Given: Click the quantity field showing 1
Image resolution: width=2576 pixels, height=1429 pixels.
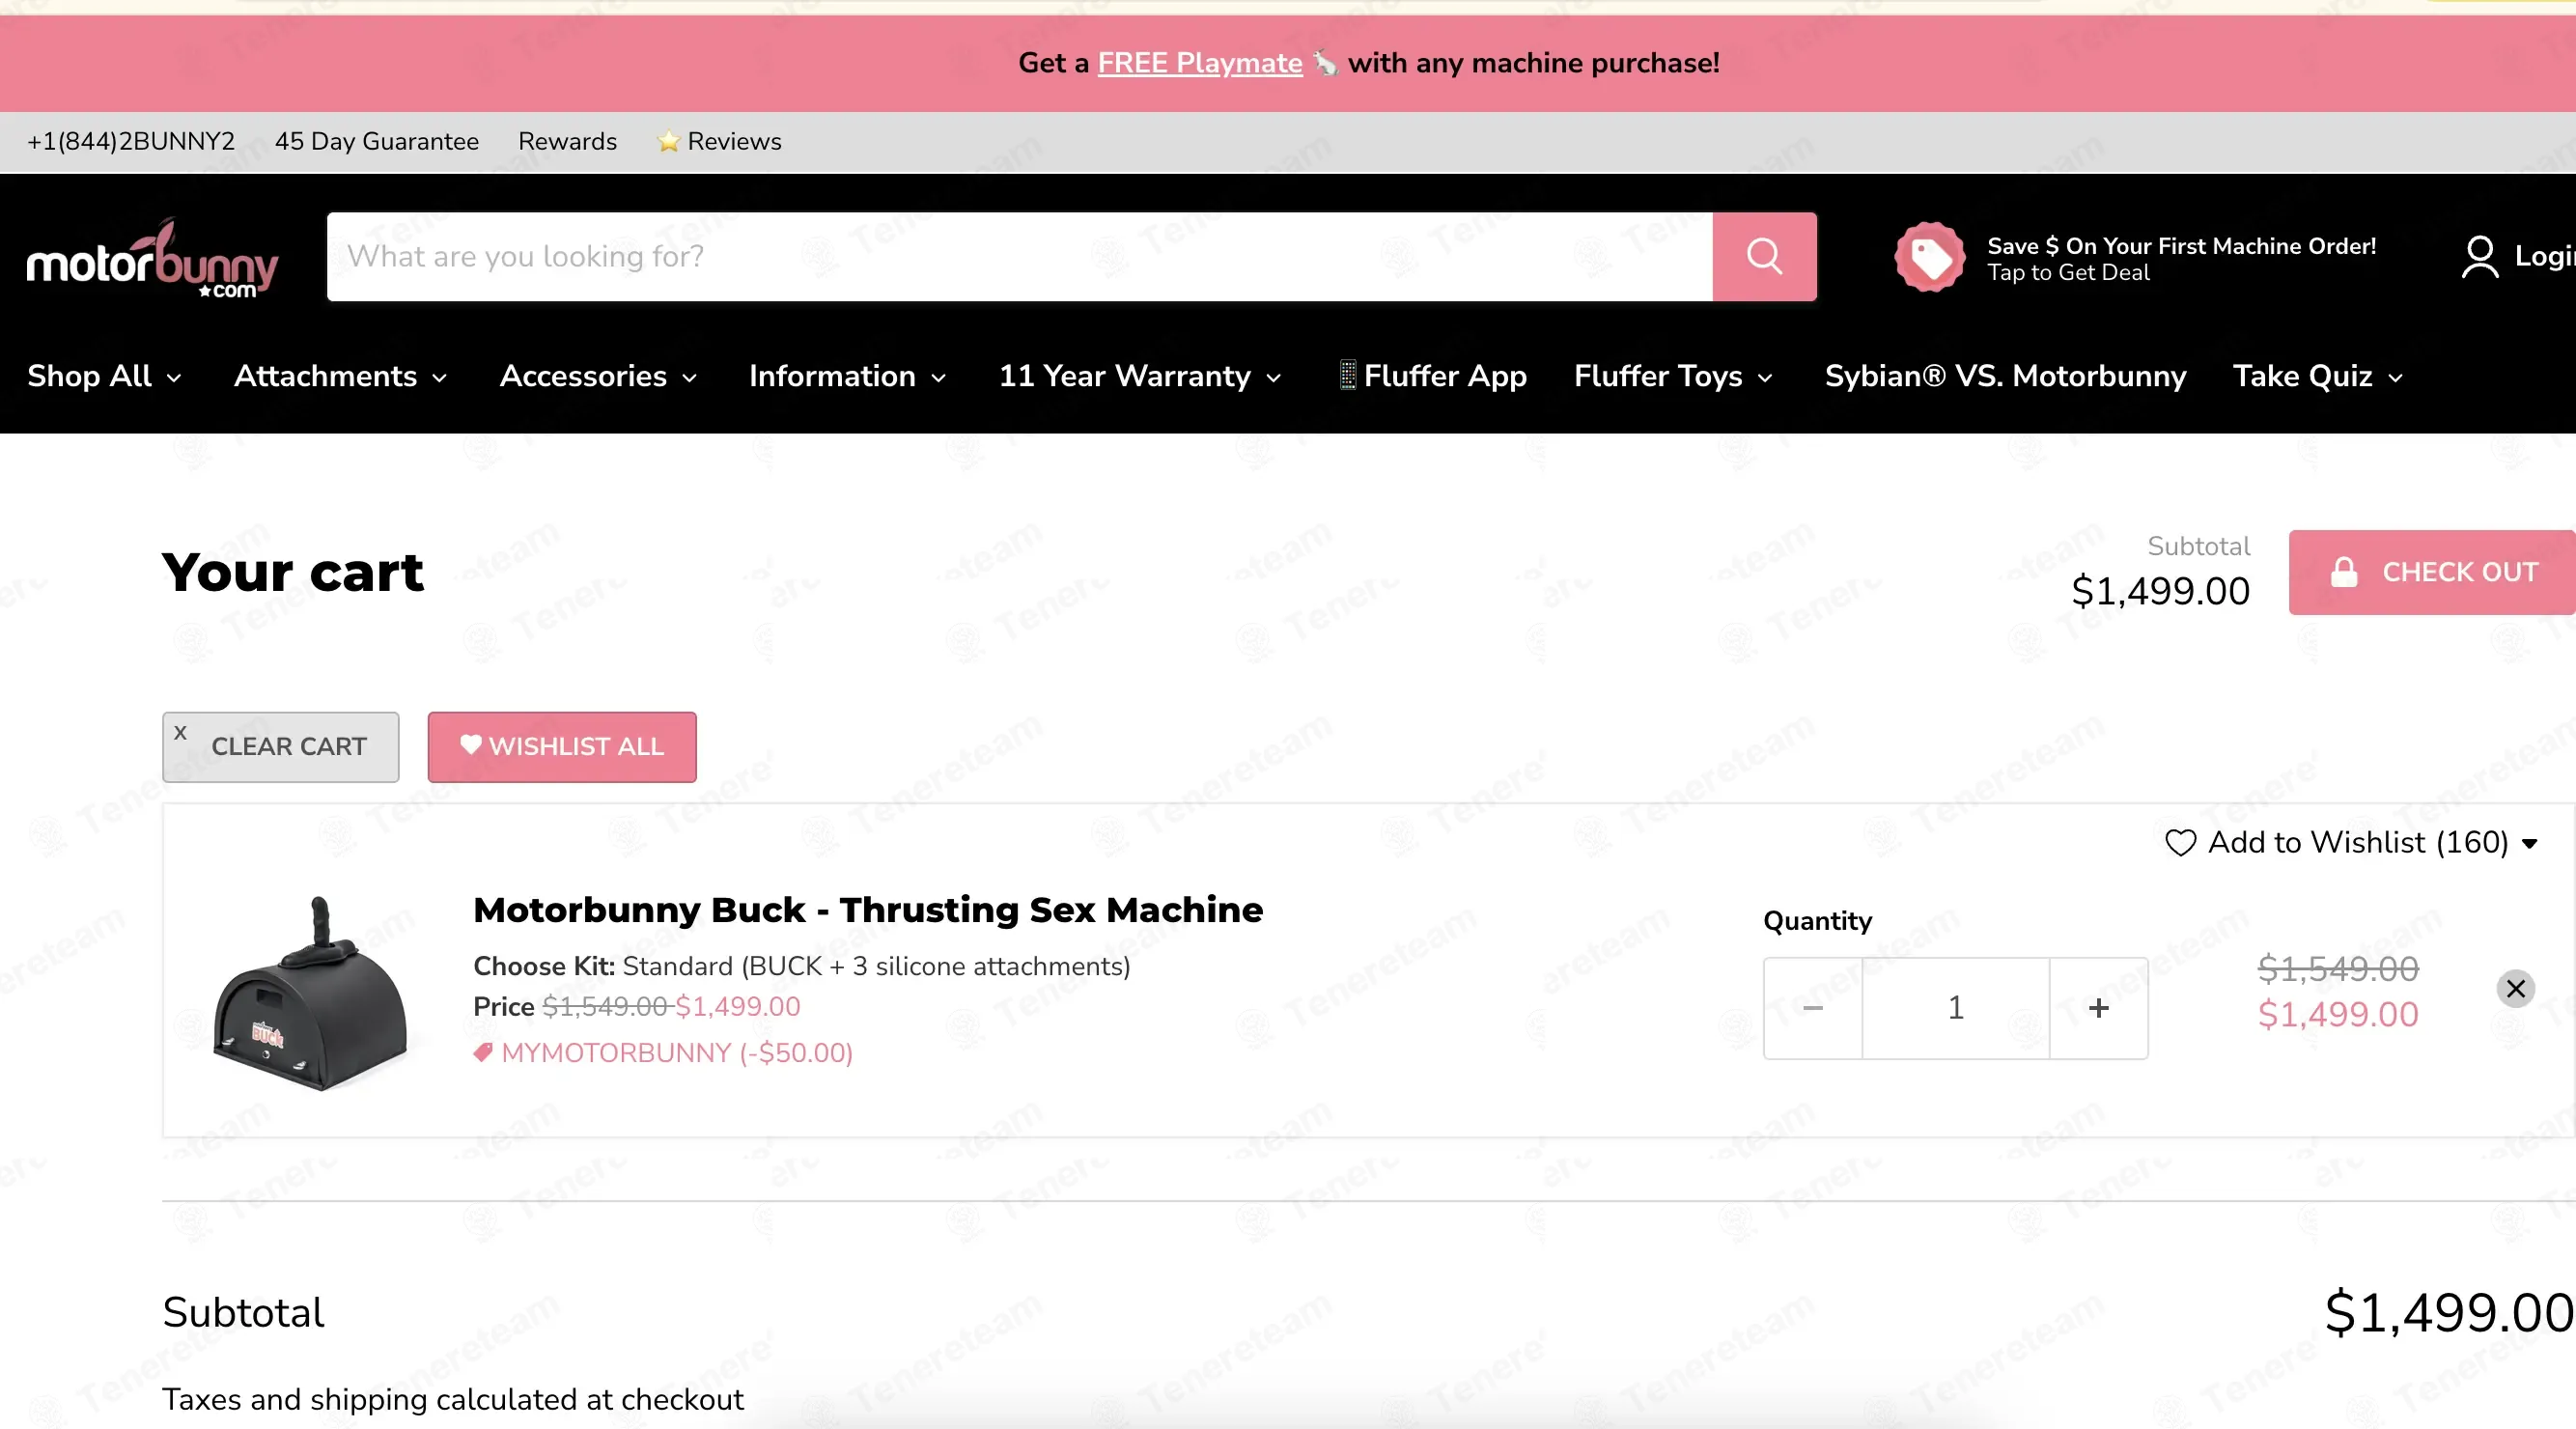Looking at the screenshot, I should [x=1956, y=1008].
